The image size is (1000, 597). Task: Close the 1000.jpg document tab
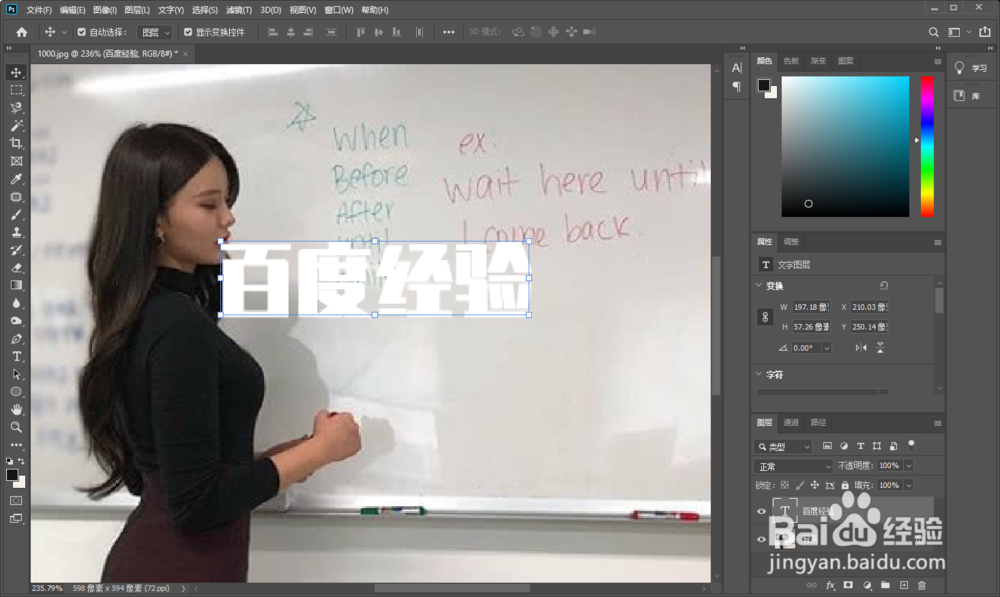186,54
